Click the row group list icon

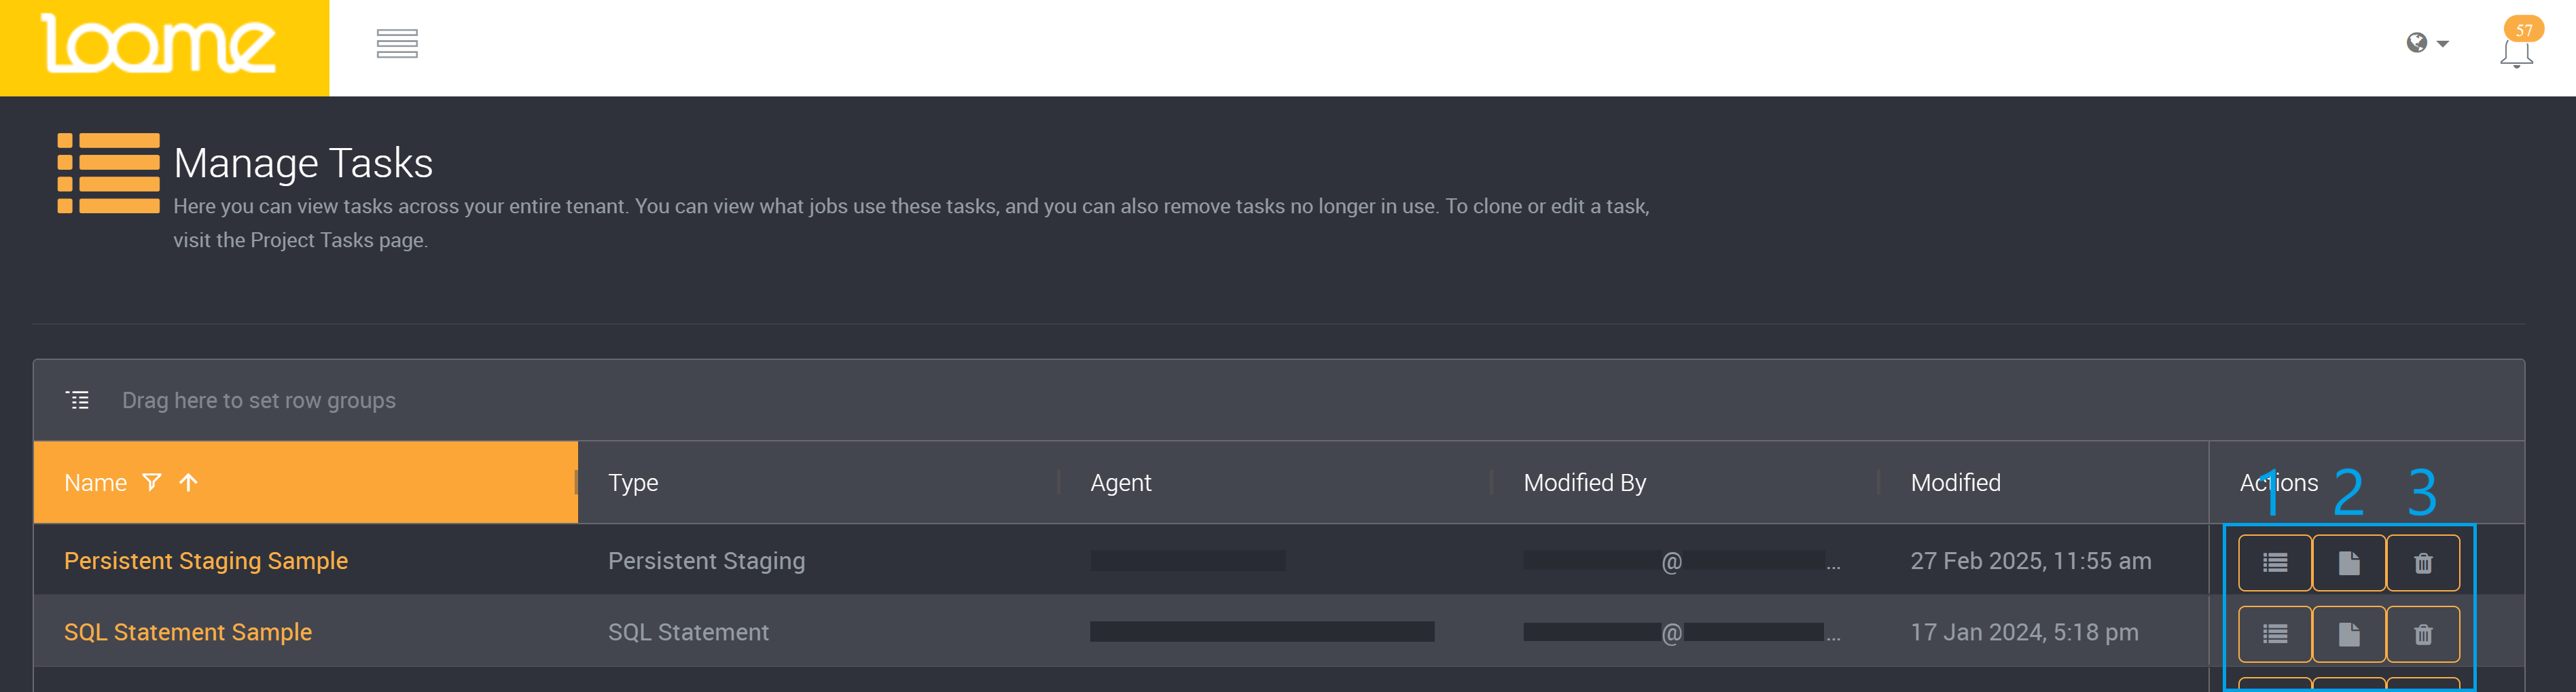point(78,400)
